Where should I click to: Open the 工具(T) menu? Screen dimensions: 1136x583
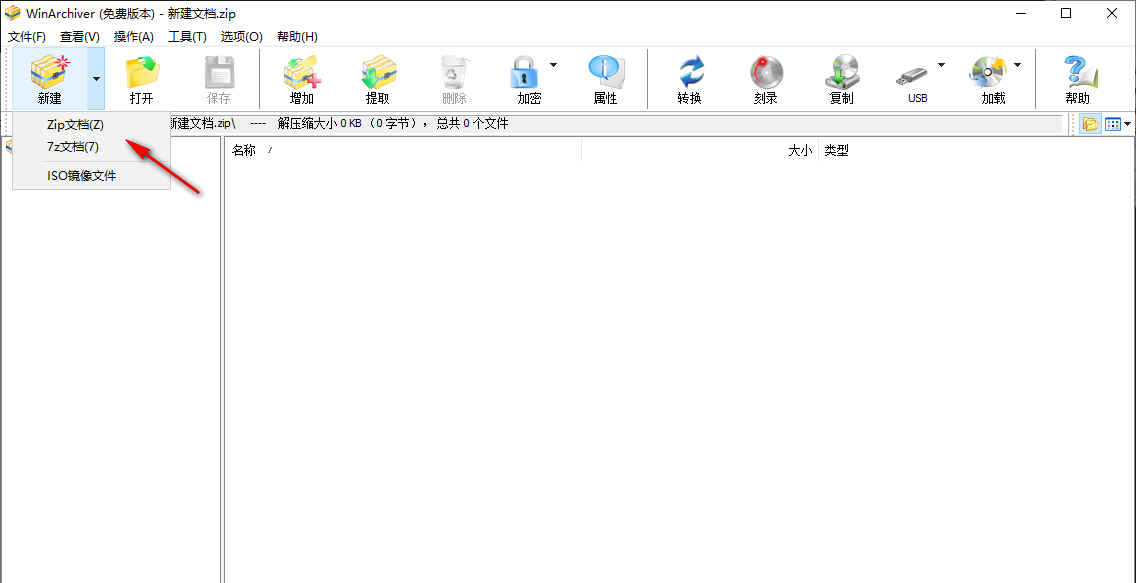(x=188, y=37)
